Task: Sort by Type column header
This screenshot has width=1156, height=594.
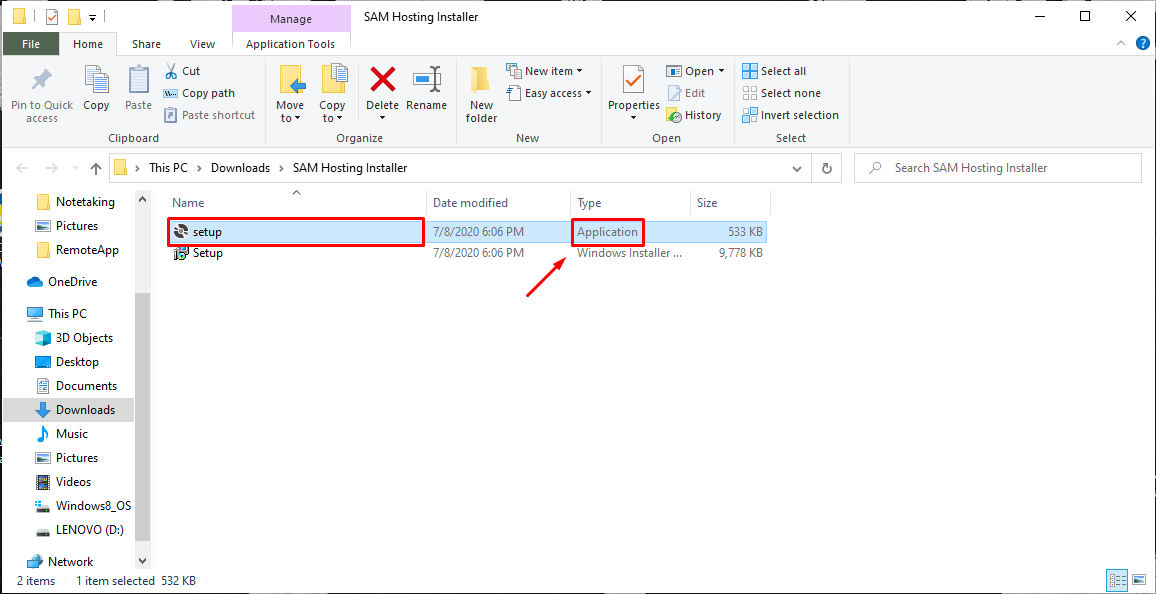Action: tap(630, 203)
